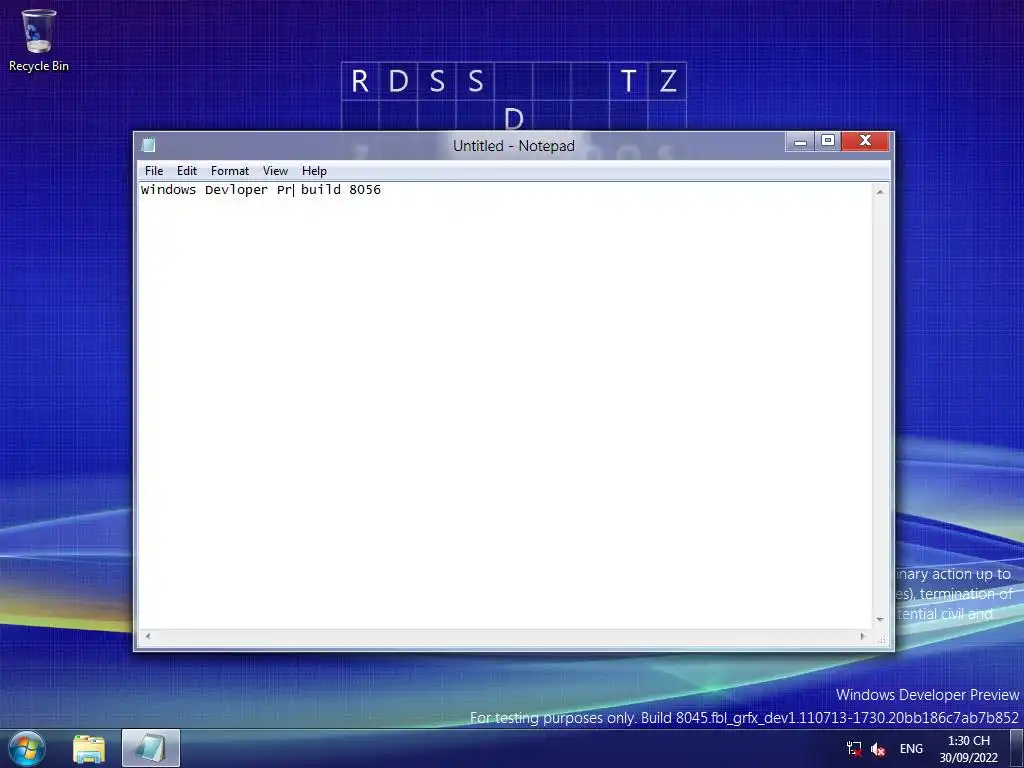Click the 'Untitled - Notepad' title text
This screenshot has height=768, width=1024.
tap(514, 146)
